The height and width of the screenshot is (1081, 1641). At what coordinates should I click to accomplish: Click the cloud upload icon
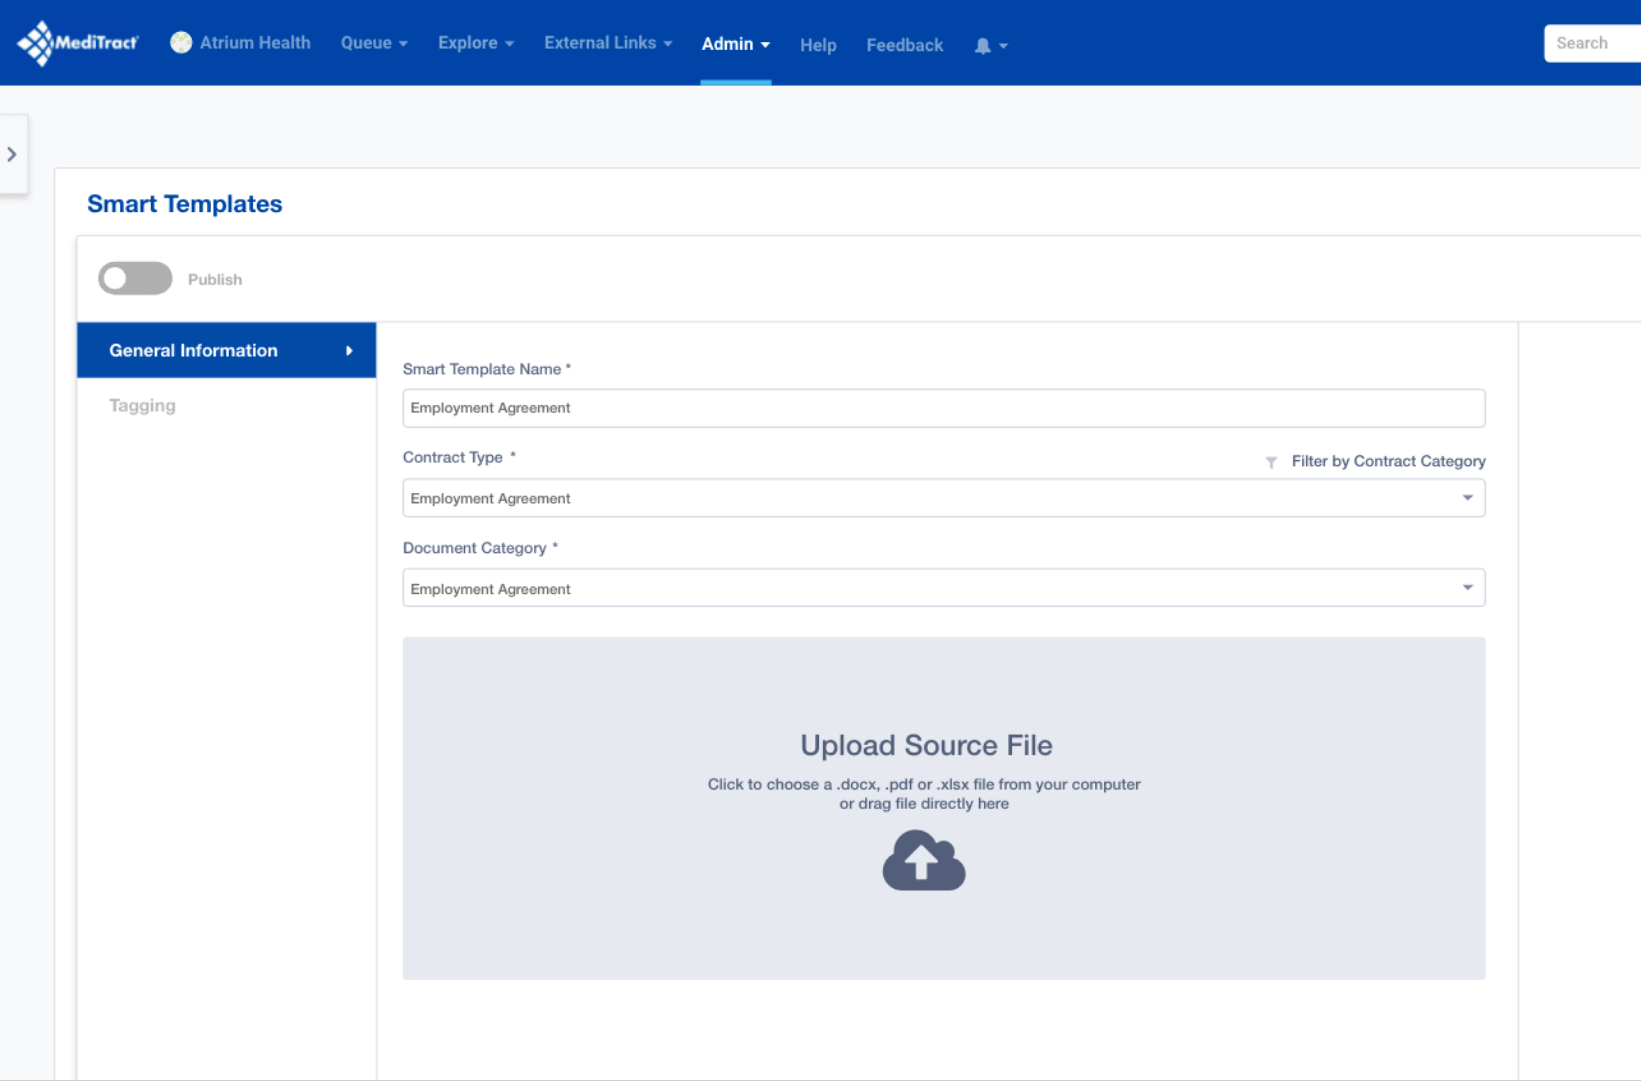(923, 860)
